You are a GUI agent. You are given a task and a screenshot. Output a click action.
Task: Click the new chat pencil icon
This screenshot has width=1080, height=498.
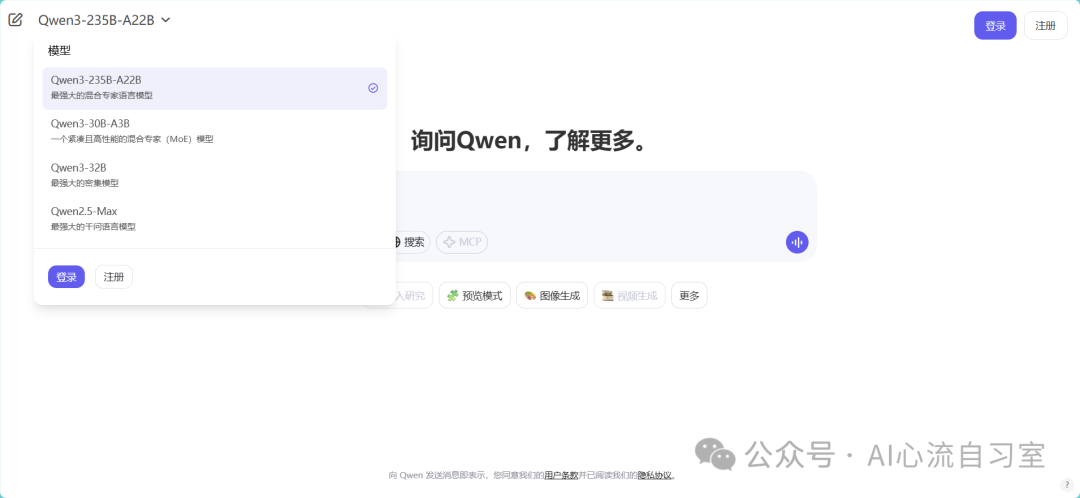(x=15, y=19)
